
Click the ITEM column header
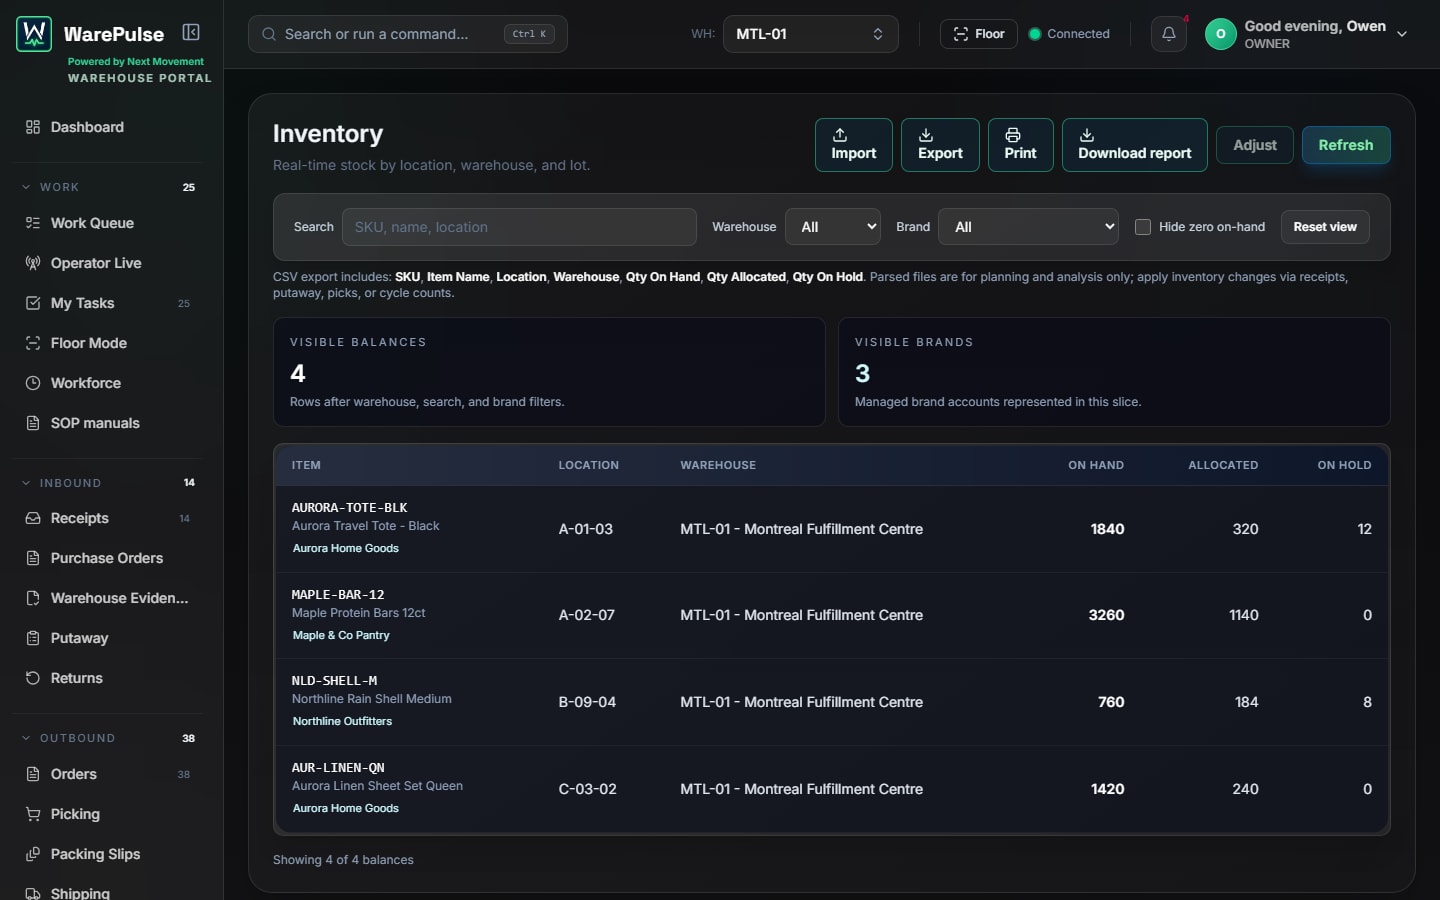306,465
